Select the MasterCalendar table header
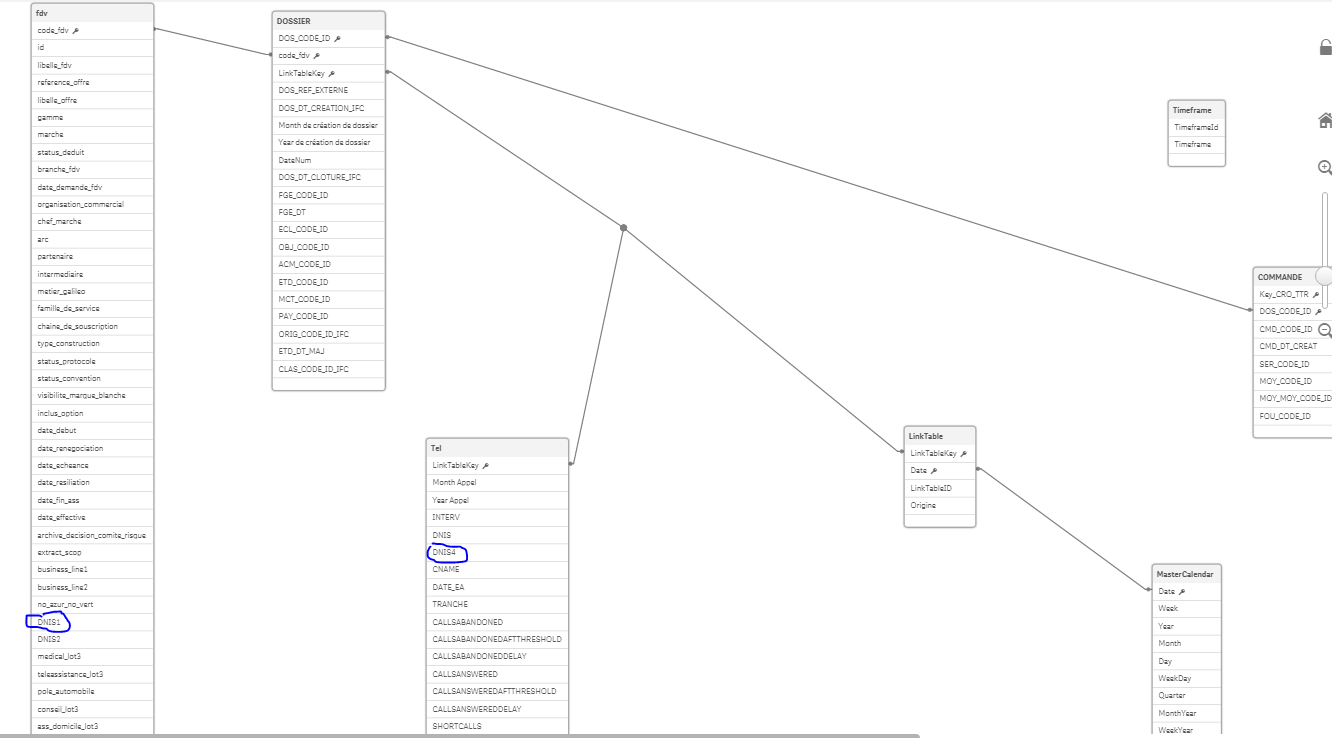Viewport: 1332px width, 738px height. point(1187,574)
